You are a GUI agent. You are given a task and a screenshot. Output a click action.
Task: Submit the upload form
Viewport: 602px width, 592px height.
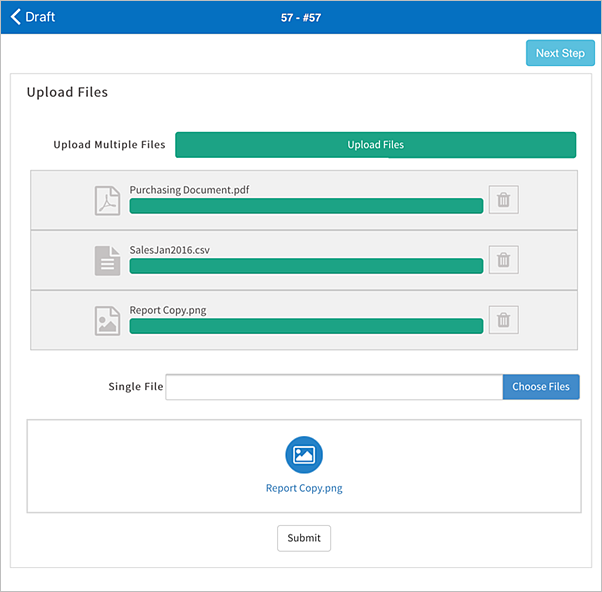pos(304,538)
